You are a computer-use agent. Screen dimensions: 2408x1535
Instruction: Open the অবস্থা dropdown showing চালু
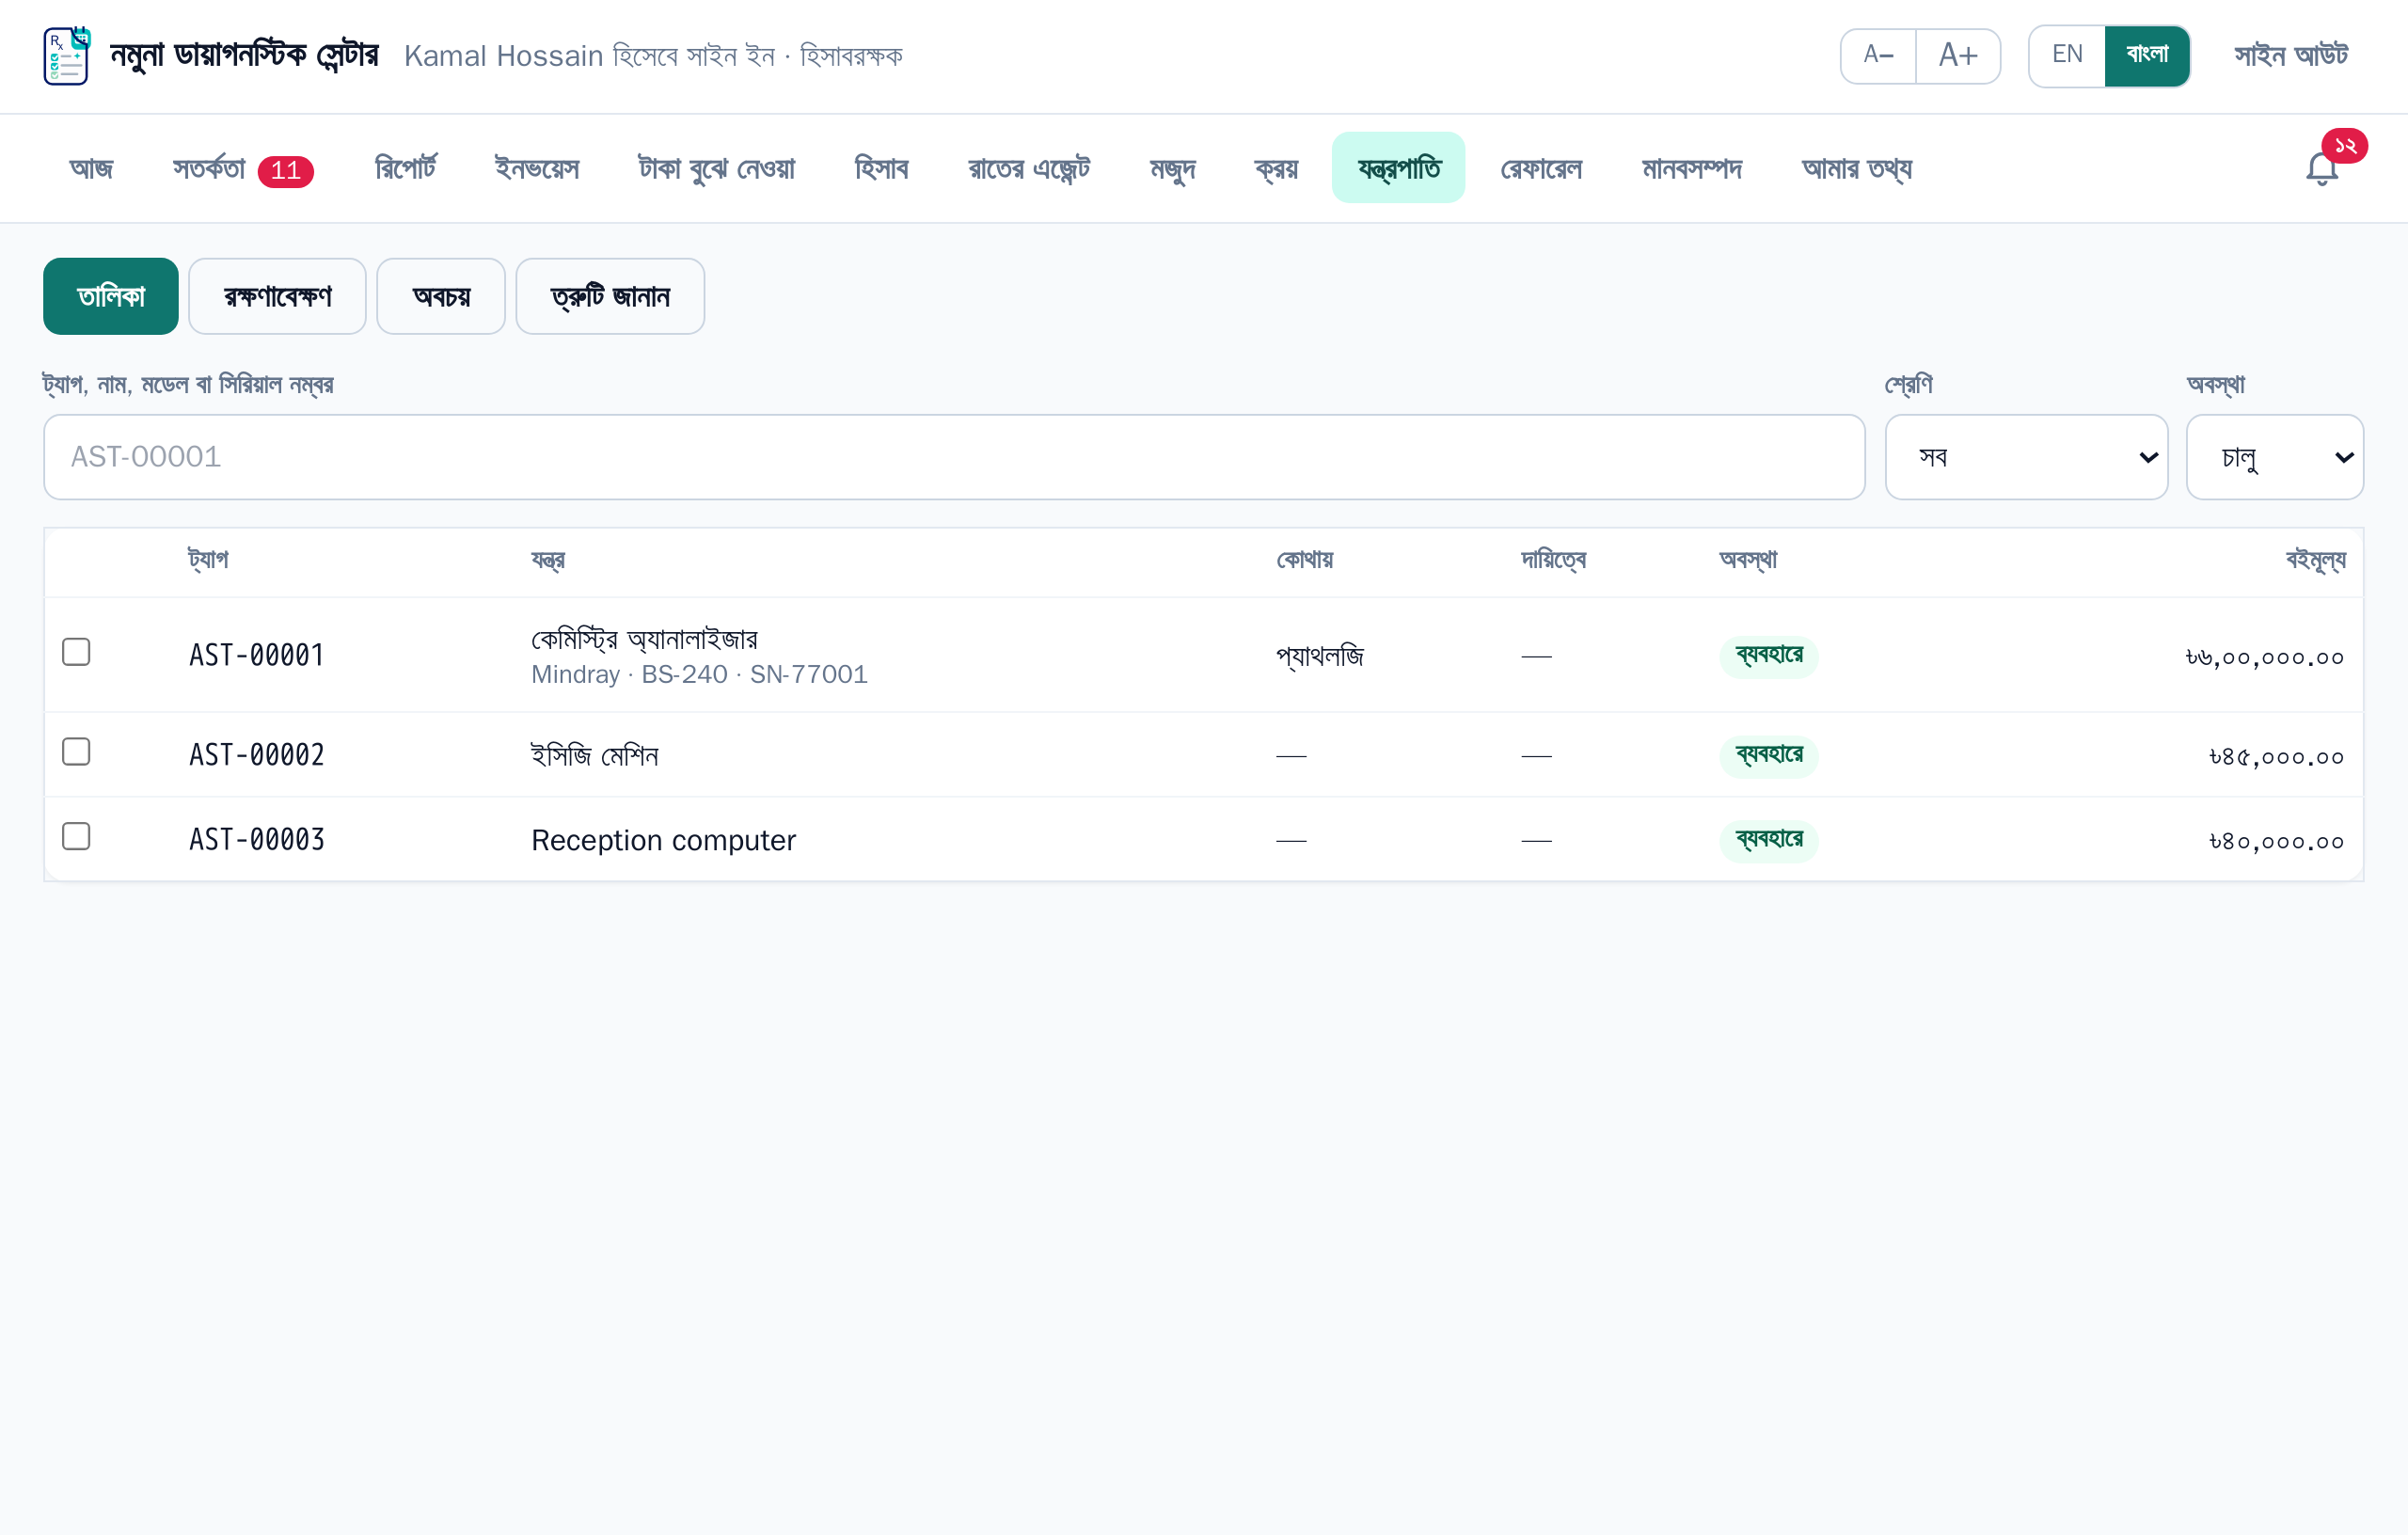(2274, 457)
